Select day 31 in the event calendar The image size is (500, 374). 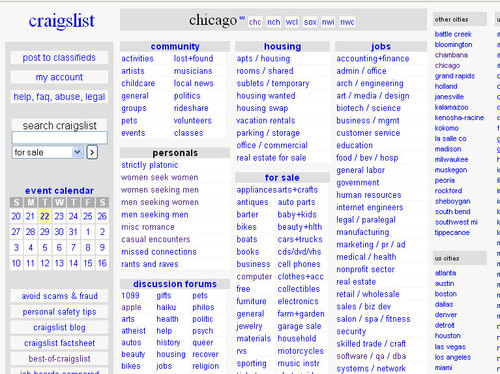click(73, 232)
